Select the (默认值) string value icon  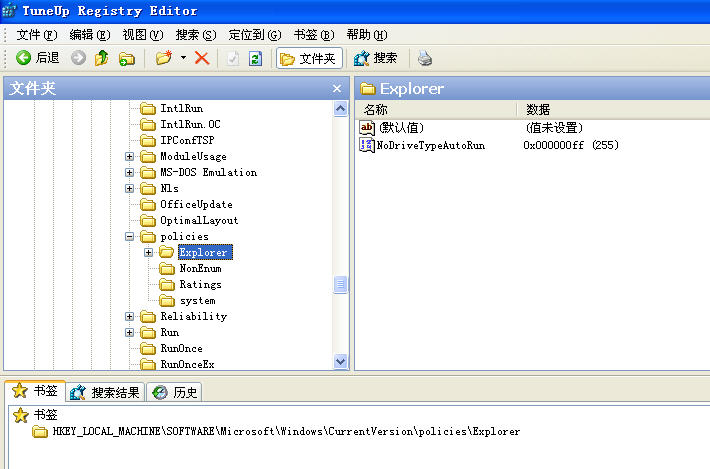tap(367, 128)
